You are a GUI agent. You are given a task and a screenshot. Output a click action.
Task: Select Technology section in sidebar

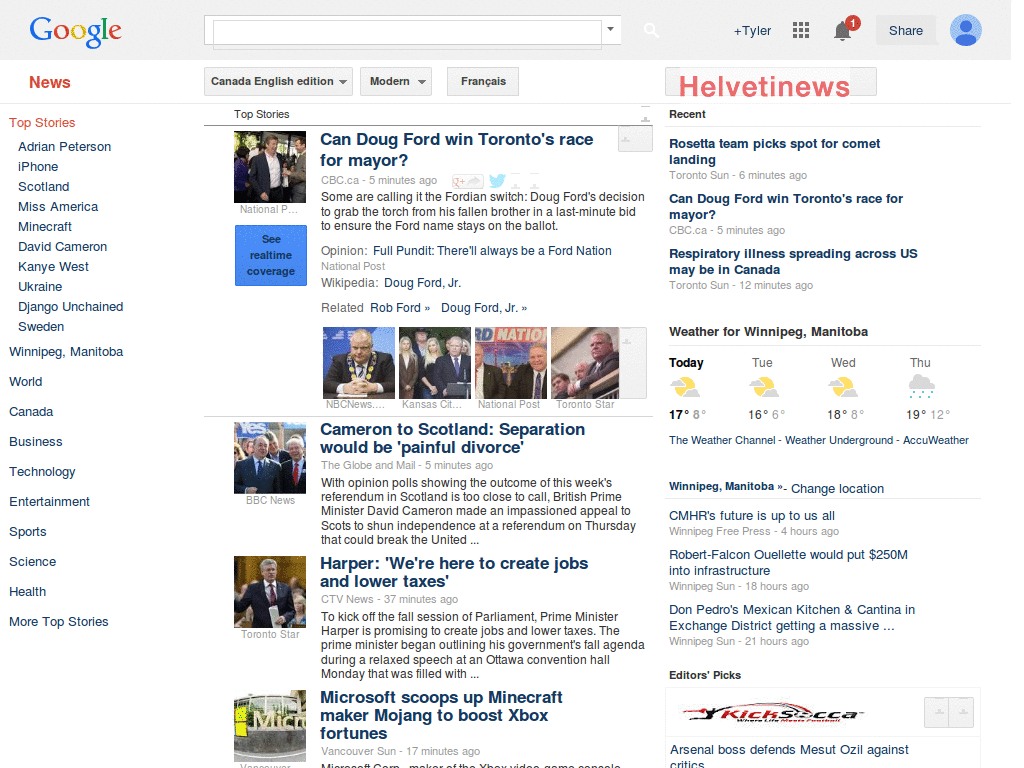tap(42, 472)
